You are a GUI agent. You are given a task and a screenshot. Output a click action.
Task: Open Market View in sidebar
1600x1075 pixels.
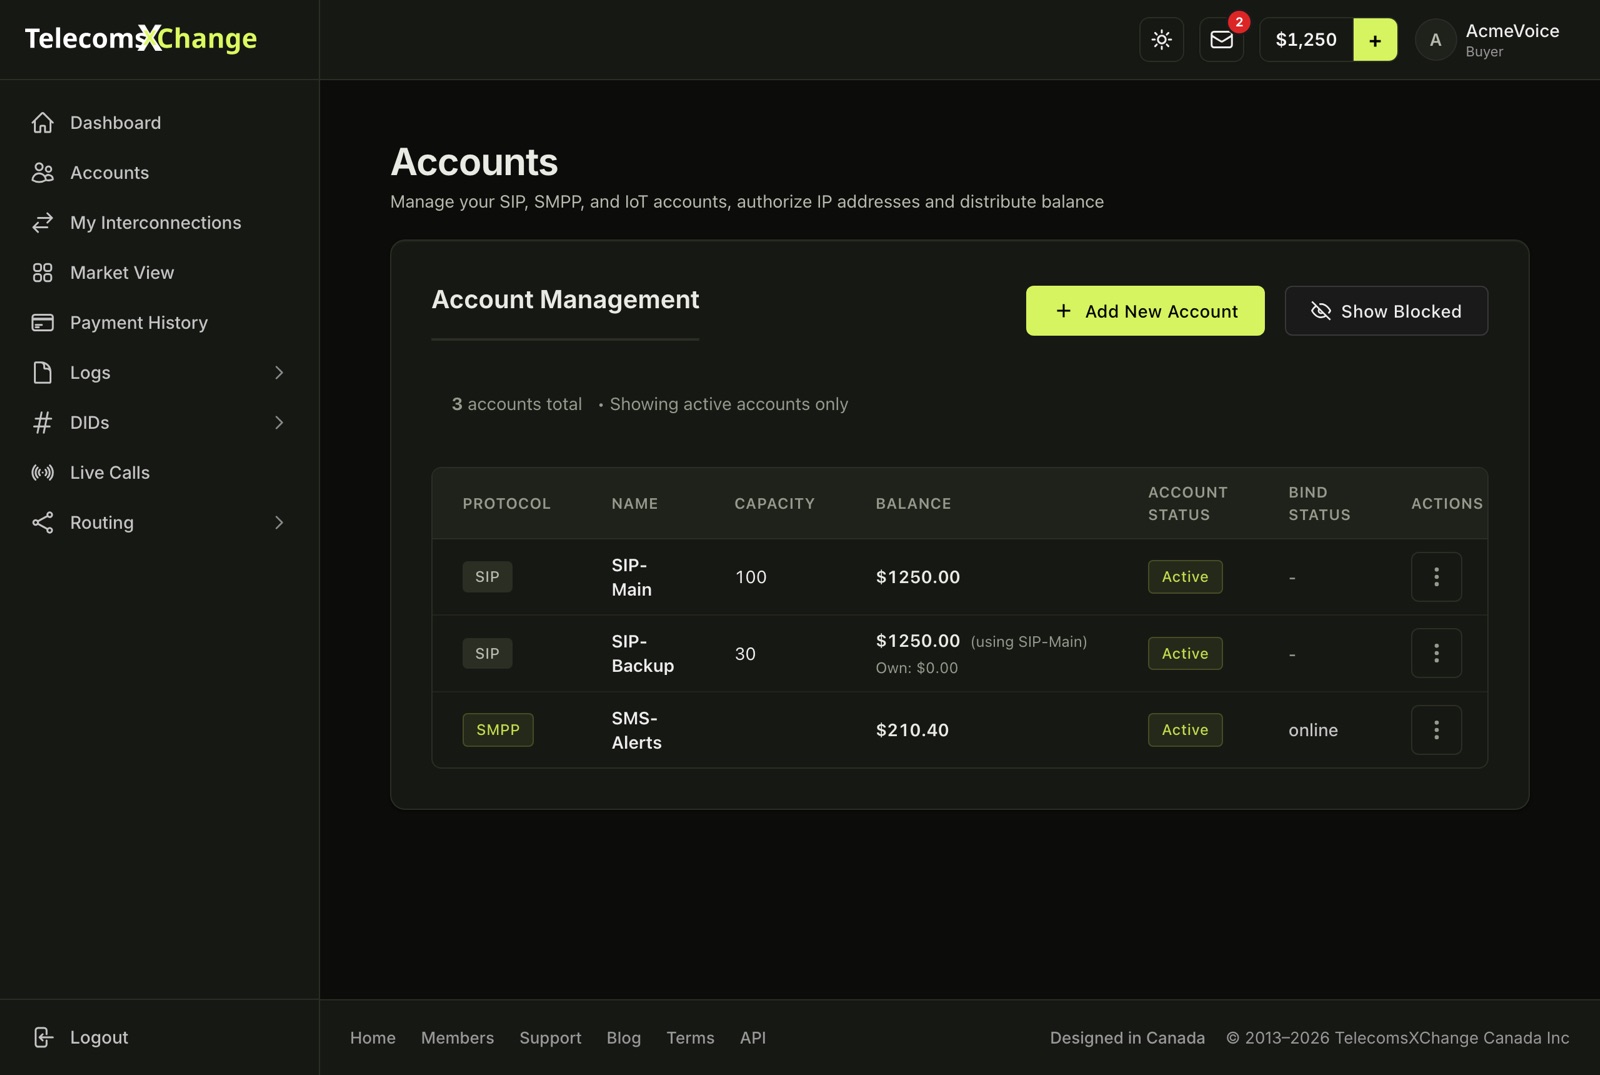coord(159,273)
